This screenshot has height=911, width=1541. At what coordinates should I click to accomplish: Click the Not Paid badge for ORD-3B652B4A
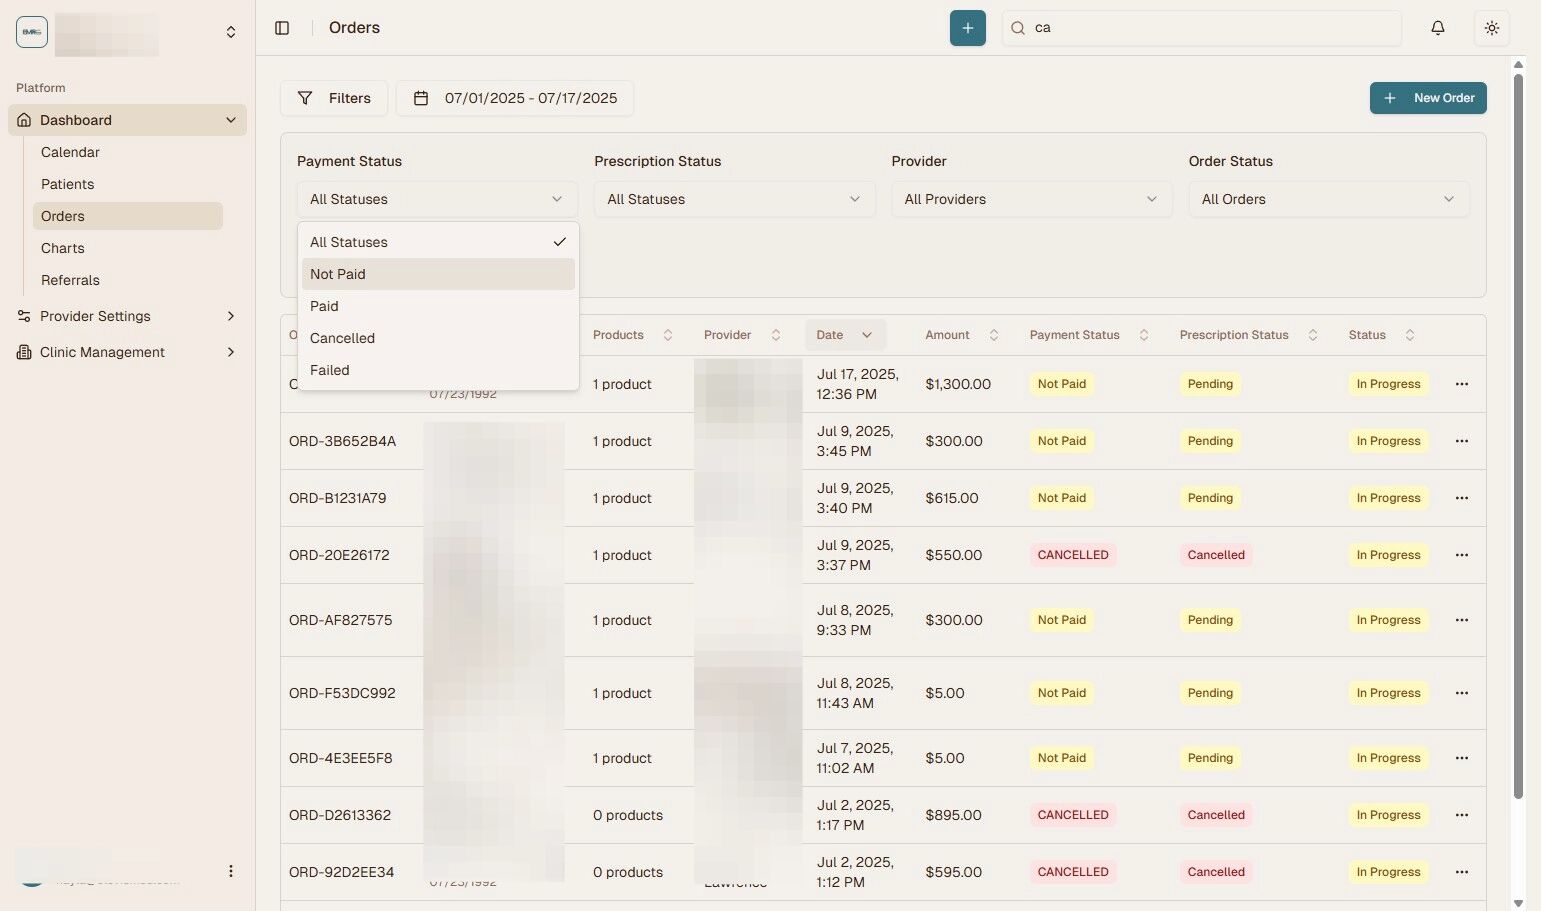pos(1061,441)
